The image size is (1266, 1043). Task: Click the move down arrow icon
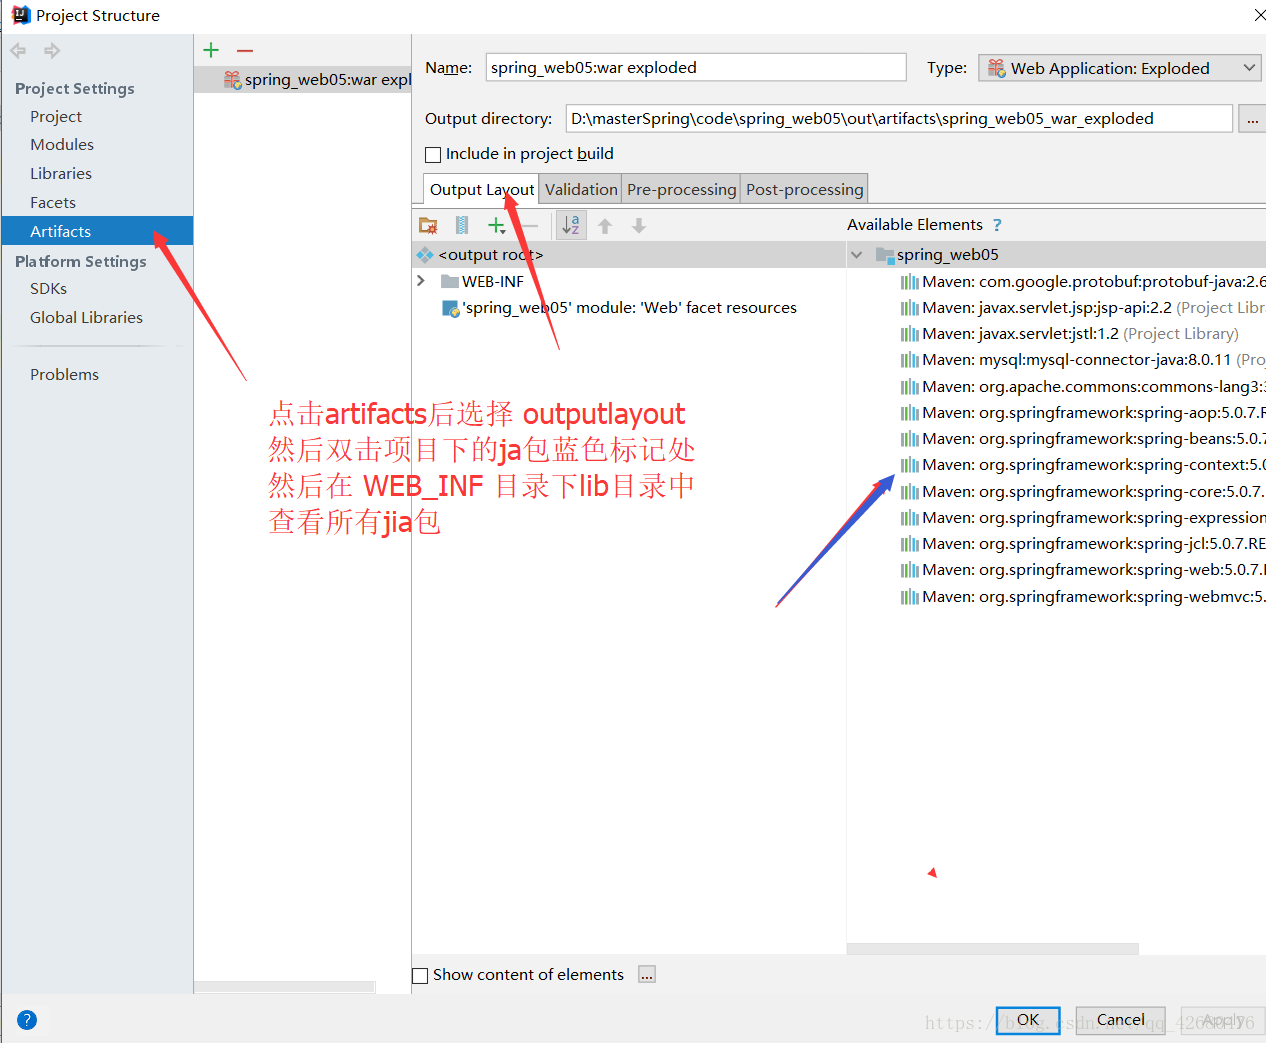639,226
